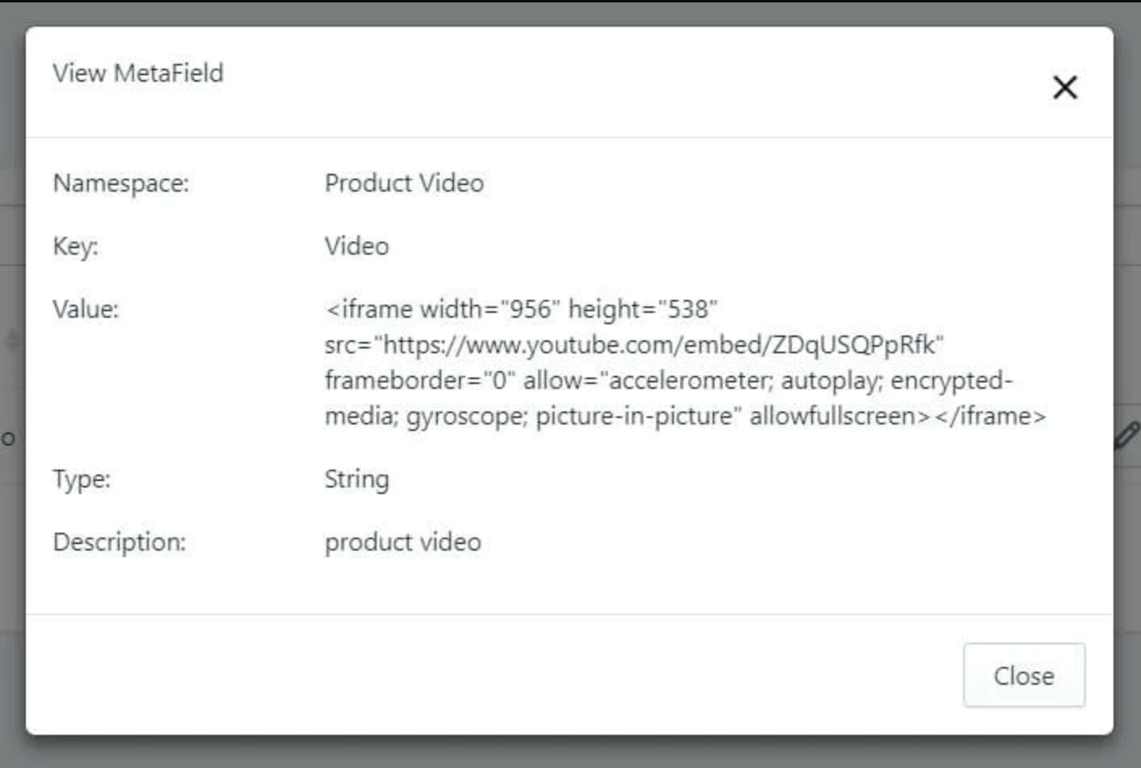The width and height of the screenshot is (1141, 768).
Task: Click the iframe width and height line
Action: [x=521, y=309]
